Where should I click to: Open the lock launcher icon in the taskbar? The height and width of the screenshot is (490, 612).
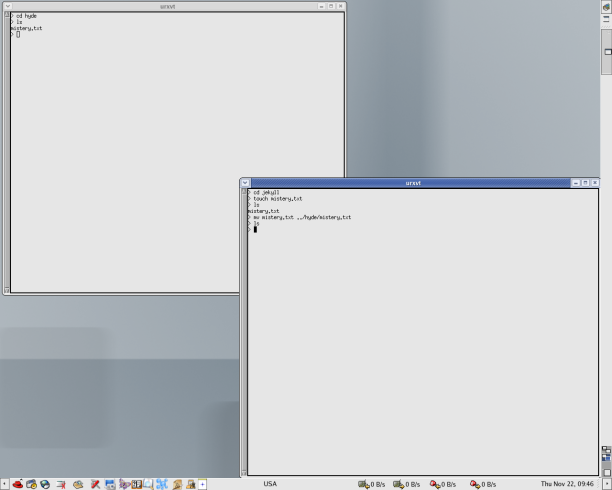[x=191, y=484]
